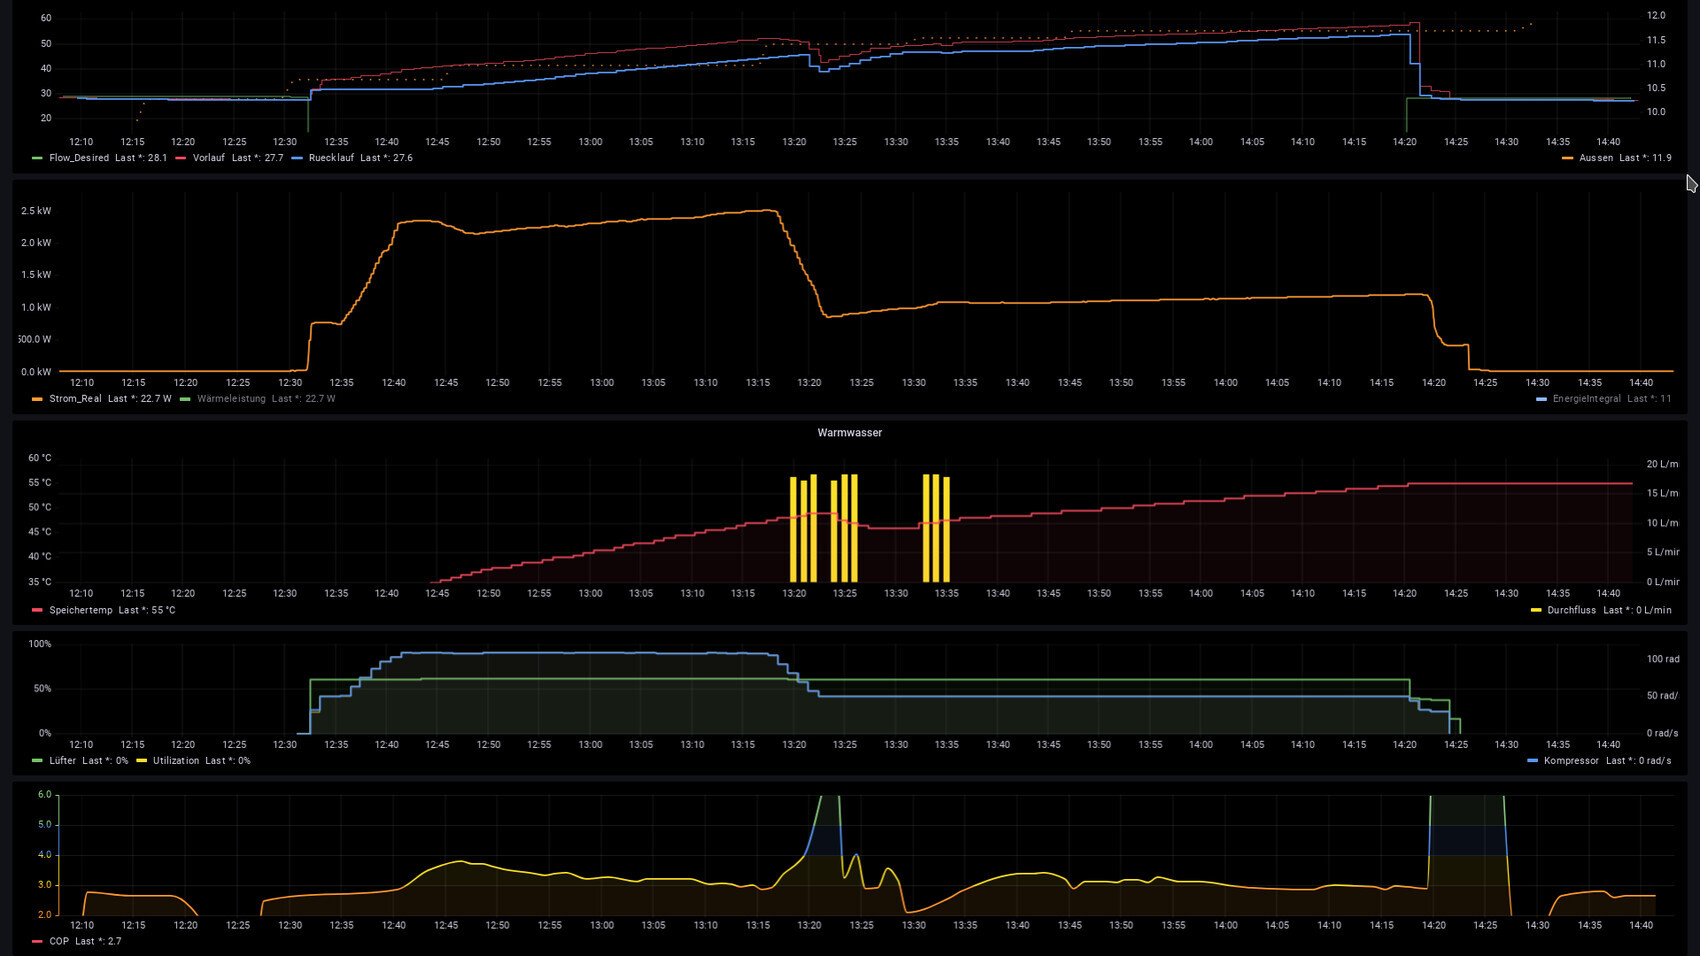The image size is (1700, 956).
Task: Show the Wärmeleistung series from legend
Action: [x=231, y=399]
